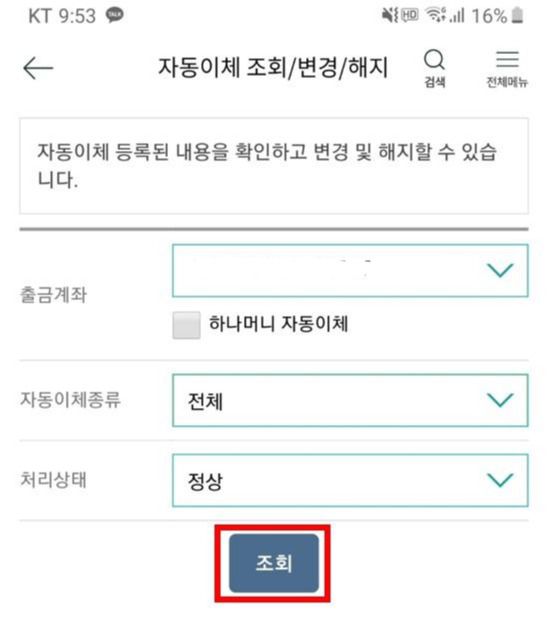This screenshot has width=547, height=638.
Task: Tap the 검색 label under magnifier
Action: [435, 82]
